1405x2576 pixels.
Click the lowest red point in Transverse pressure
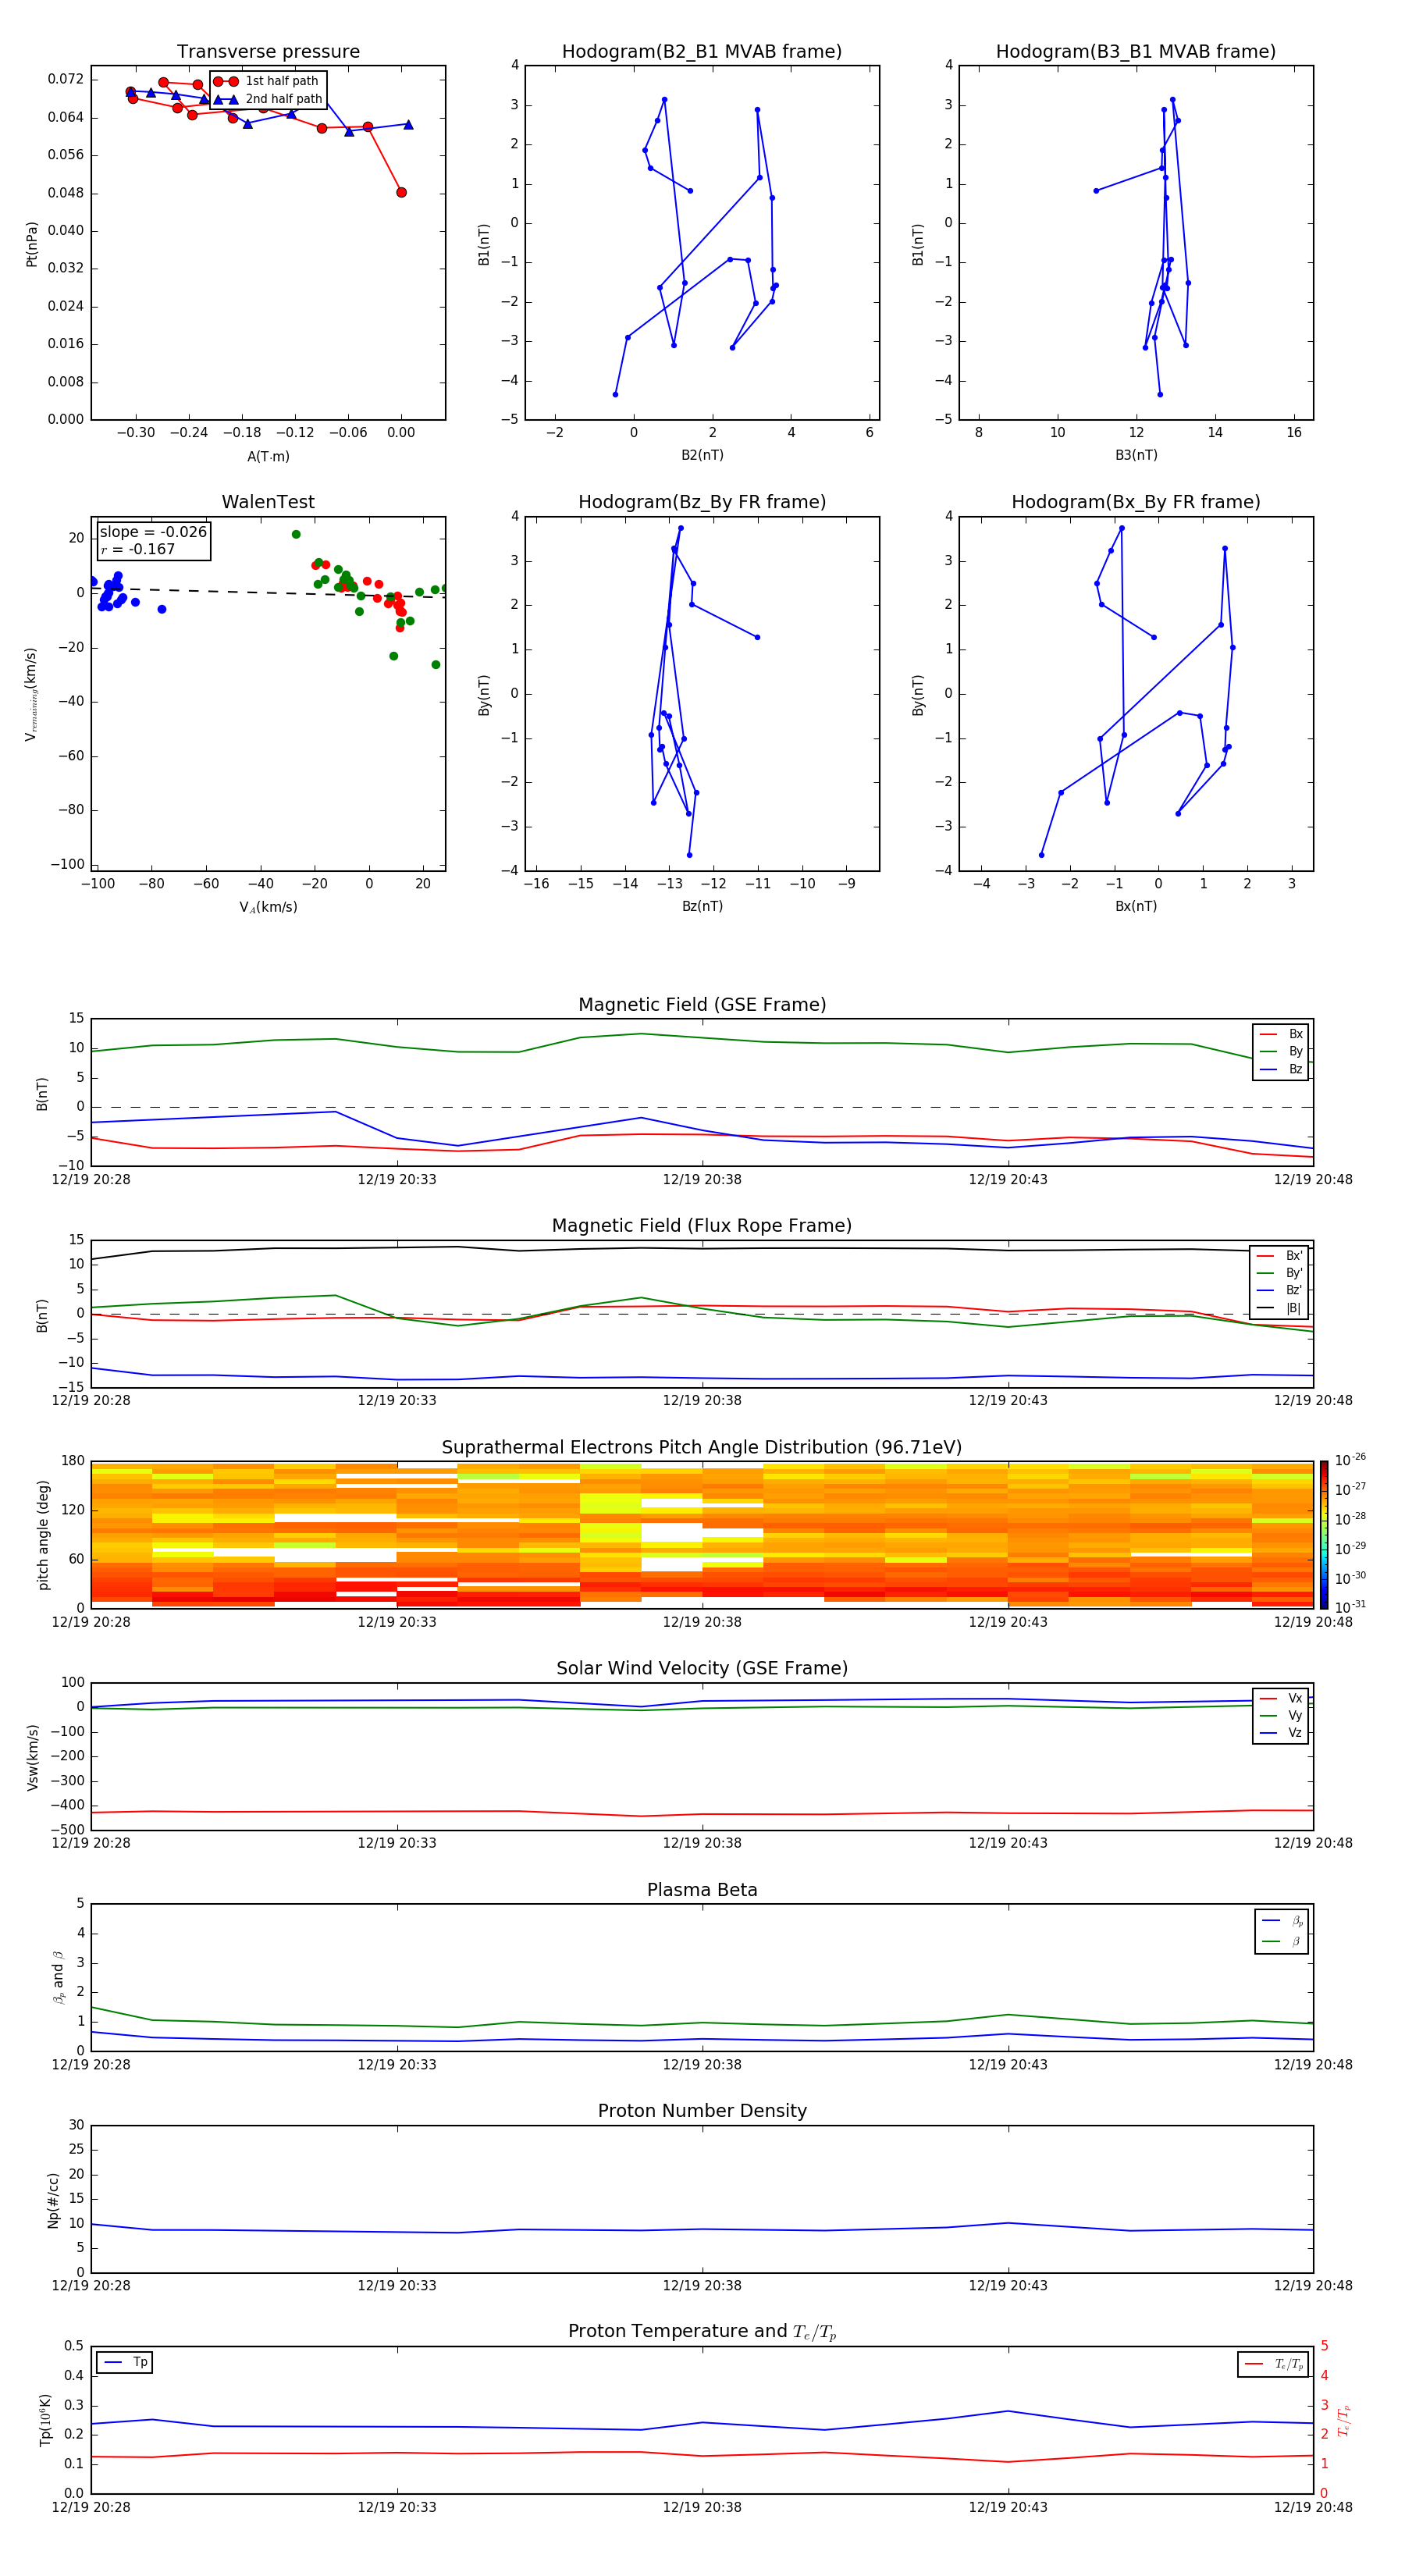point(401,192)
